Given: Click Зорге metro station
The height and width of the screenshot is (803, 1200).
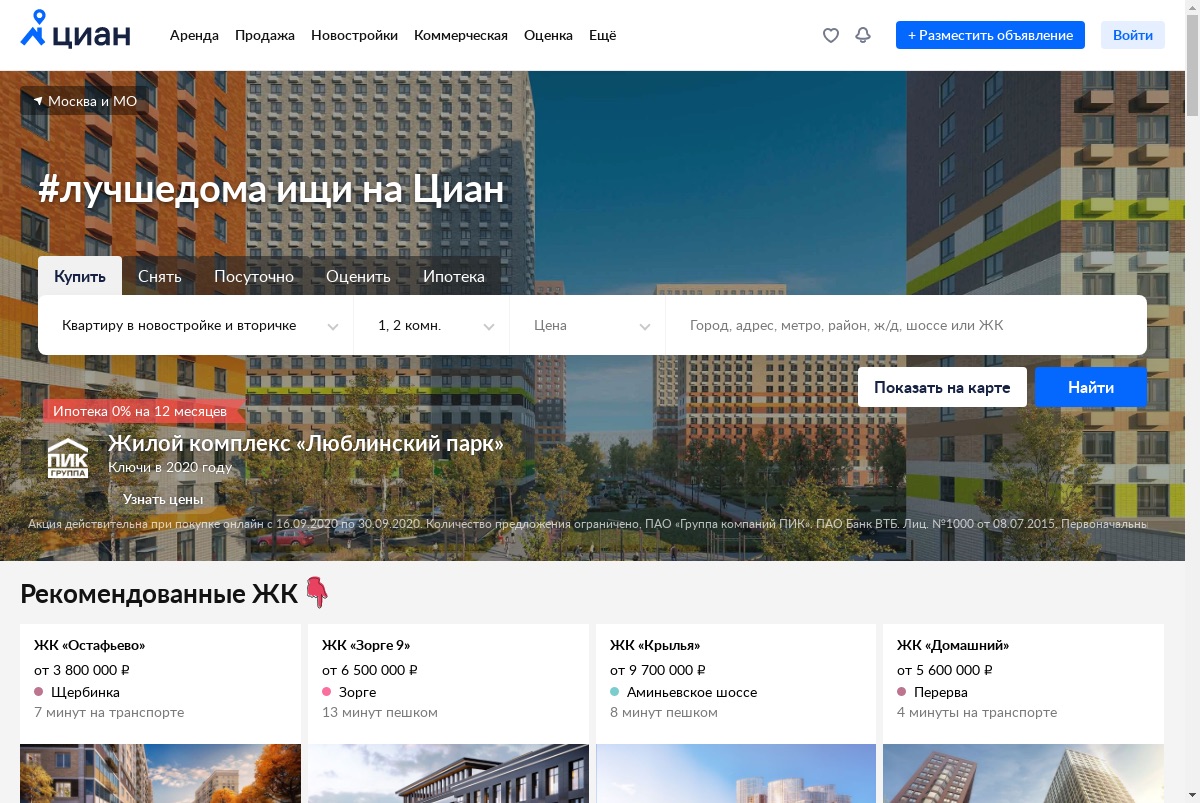Looking at the screenshot, I should (x=357, y=692).
